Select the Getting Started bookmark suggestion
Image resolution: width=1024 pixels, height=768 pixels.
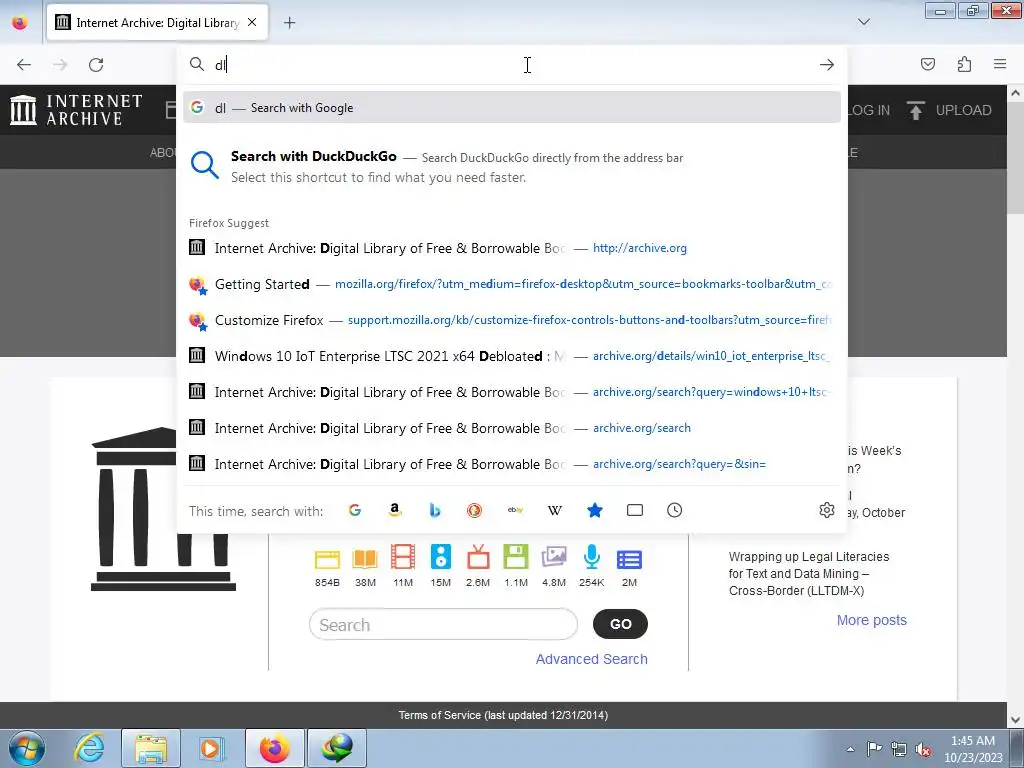512,284
